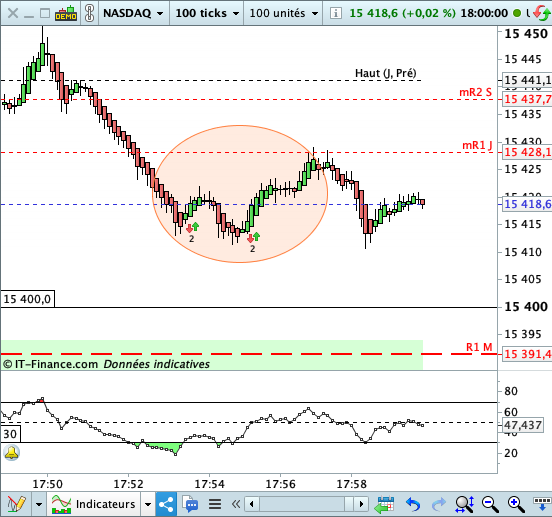Click the yellow alert bell icon
Screen dimensions: 552x517
[x=12, y=453]
